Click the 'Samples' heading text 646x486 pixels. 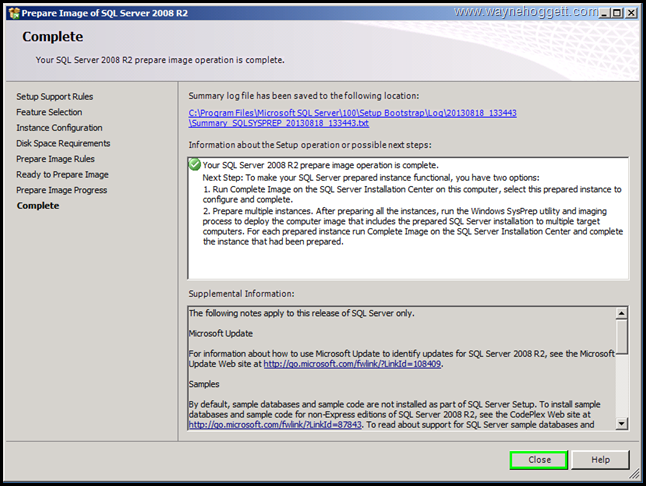tap(204, 384)
